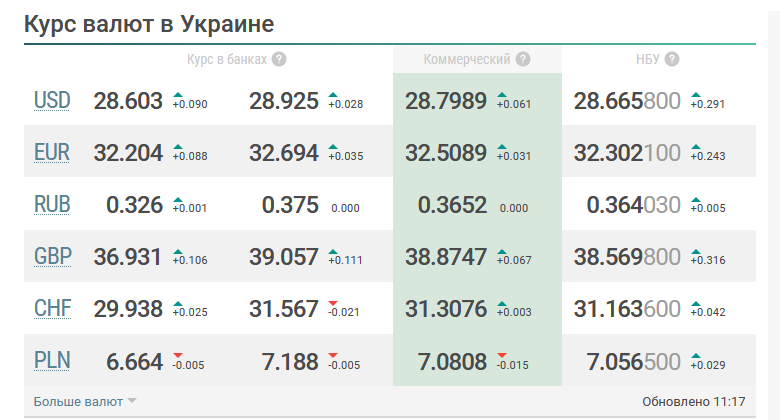Select the Курс в банках column header

(x=227, y=59)
